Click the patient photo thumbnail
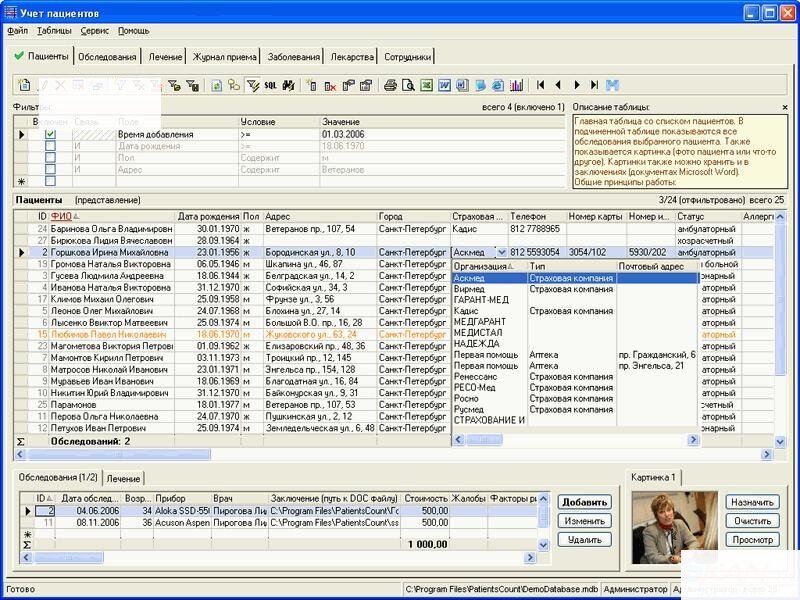Viewport: 800px width, 600px height. (x=674, y=528)
